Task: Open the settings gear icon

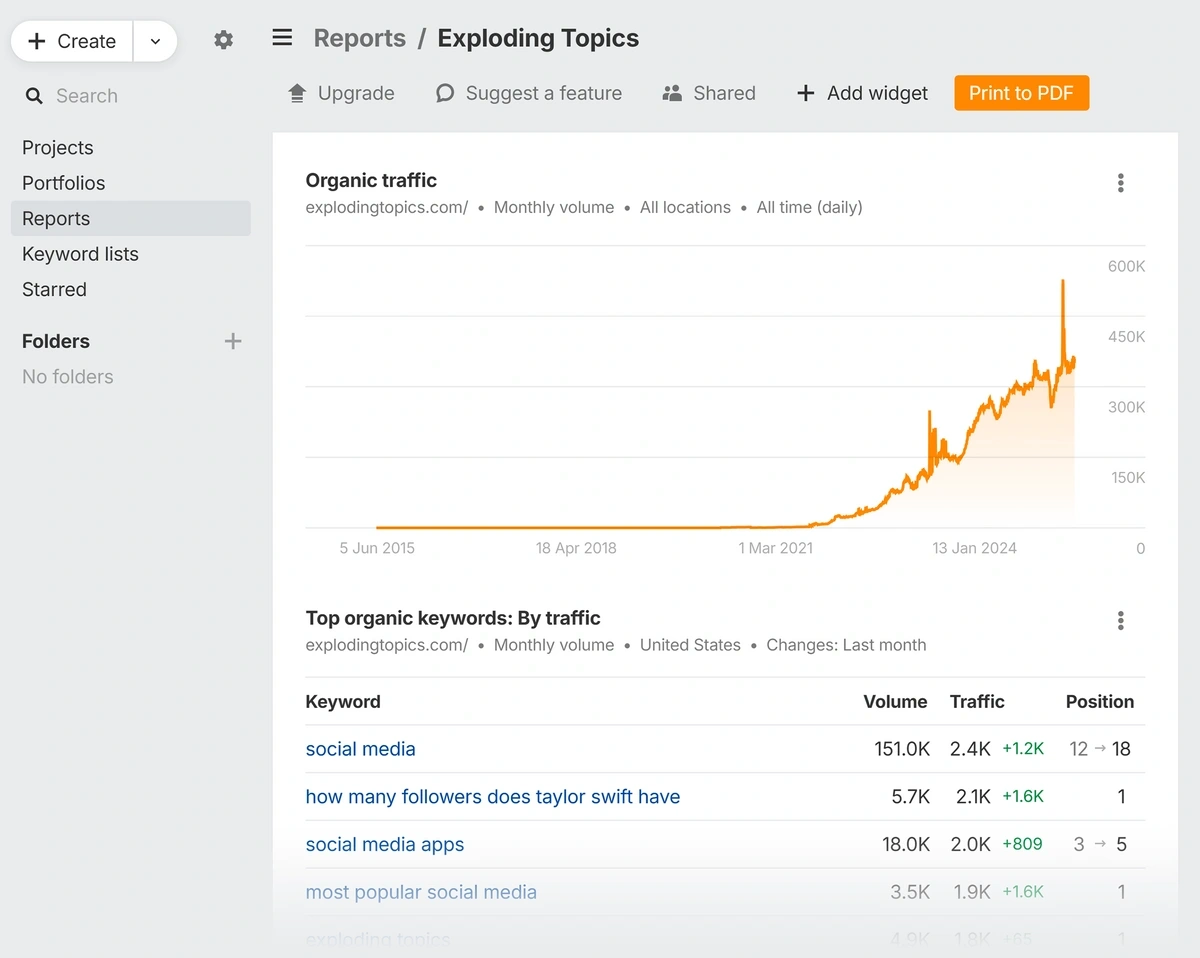Action: (223, 40)
